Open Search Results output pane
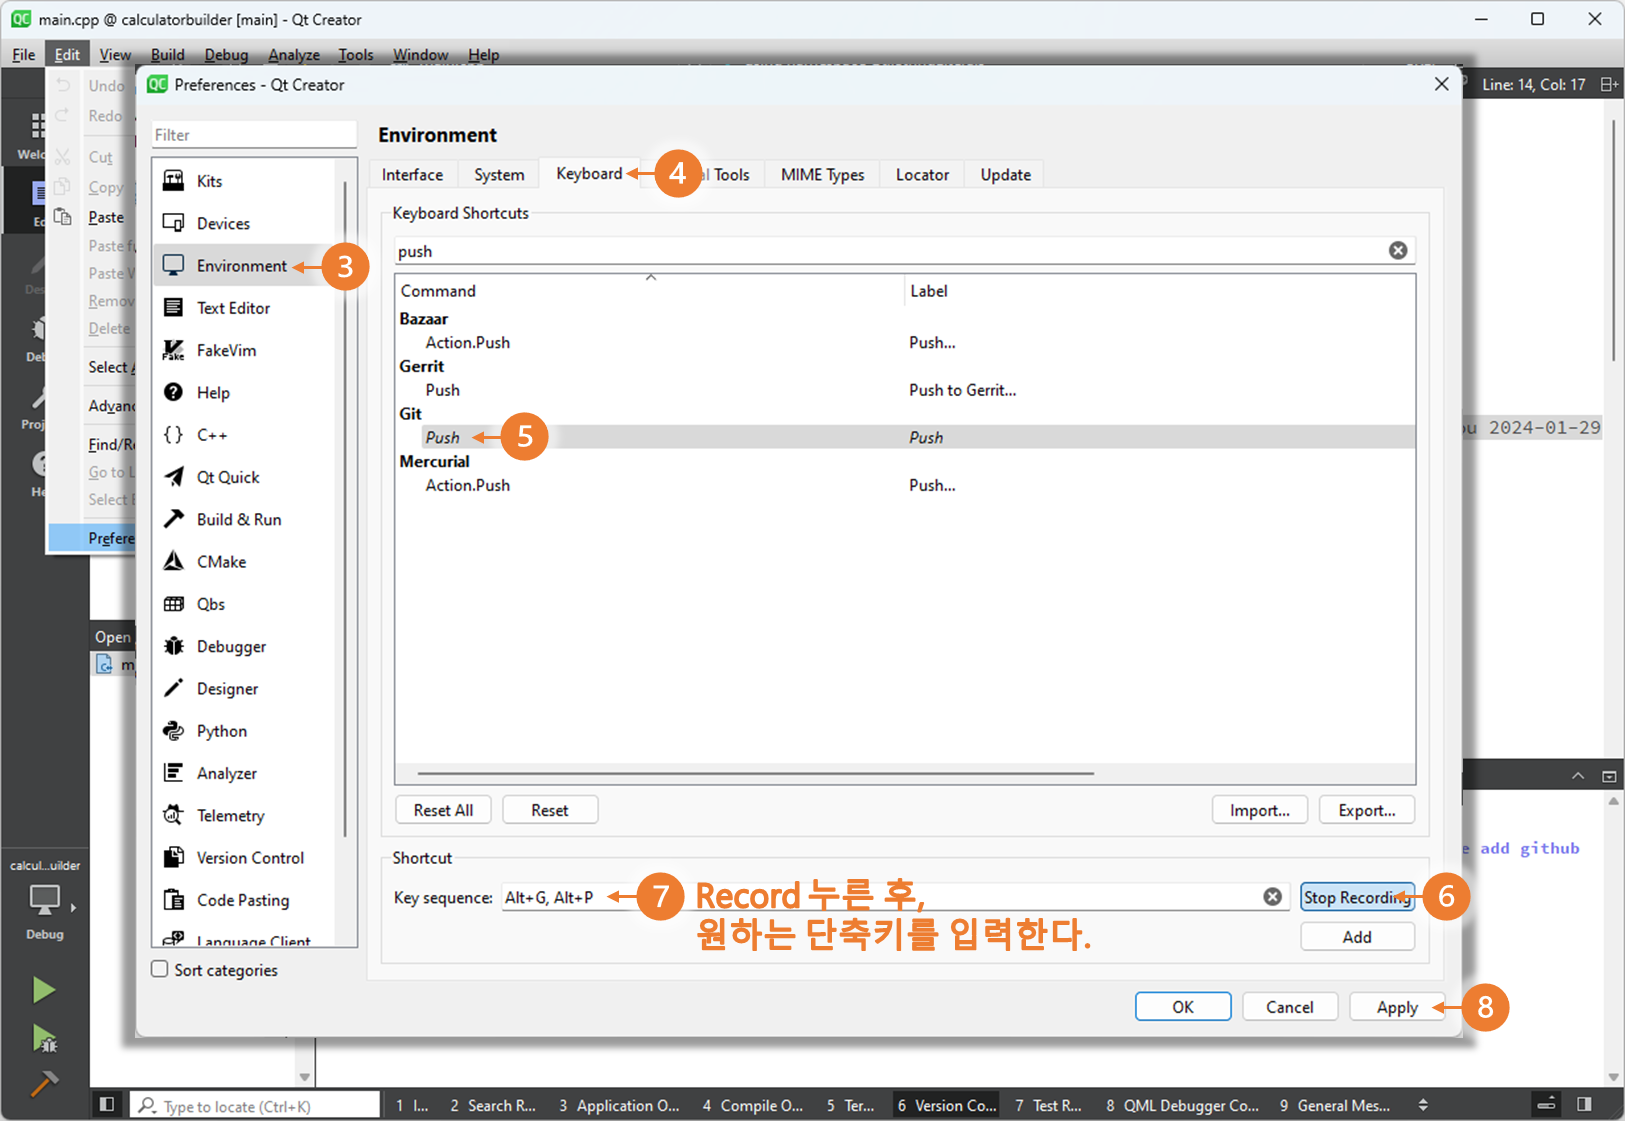Viewport: 1625px width, 1121px height. 492,1105
